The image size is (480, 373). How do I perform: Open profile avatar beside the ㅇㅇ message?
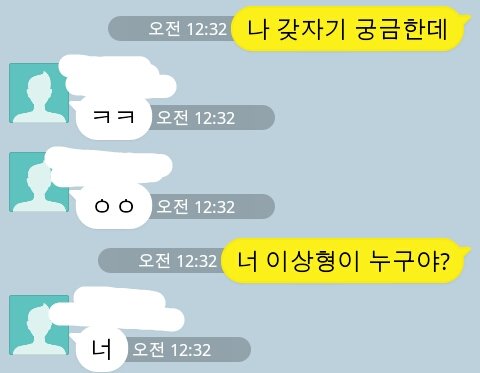(x=39, y=182)
